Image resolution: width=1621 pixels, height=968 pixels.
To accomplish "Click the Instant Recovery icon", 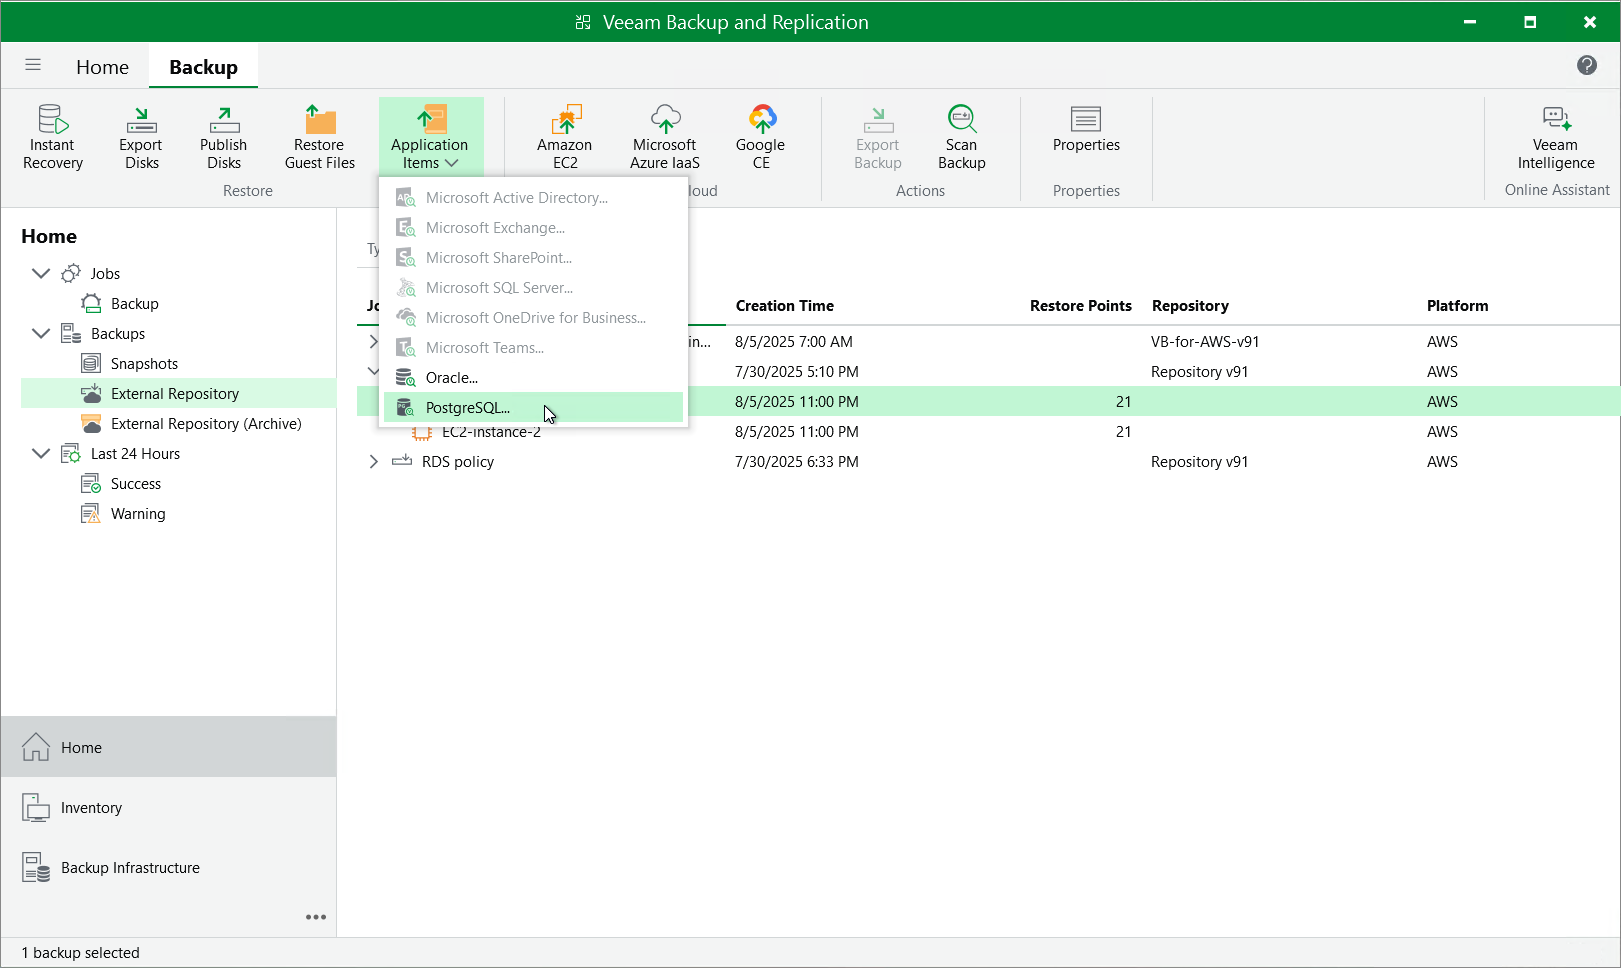I will point(53,120).
